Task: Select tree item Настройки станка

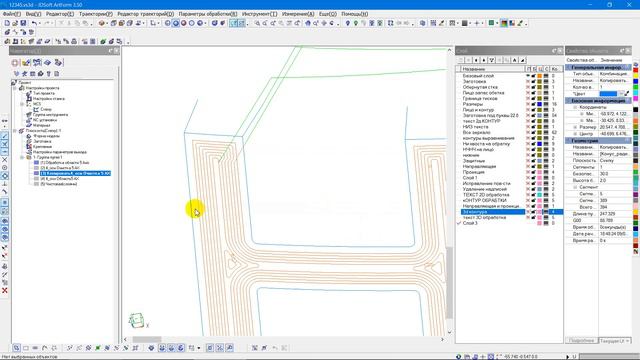Action: (x=49, y=99)
